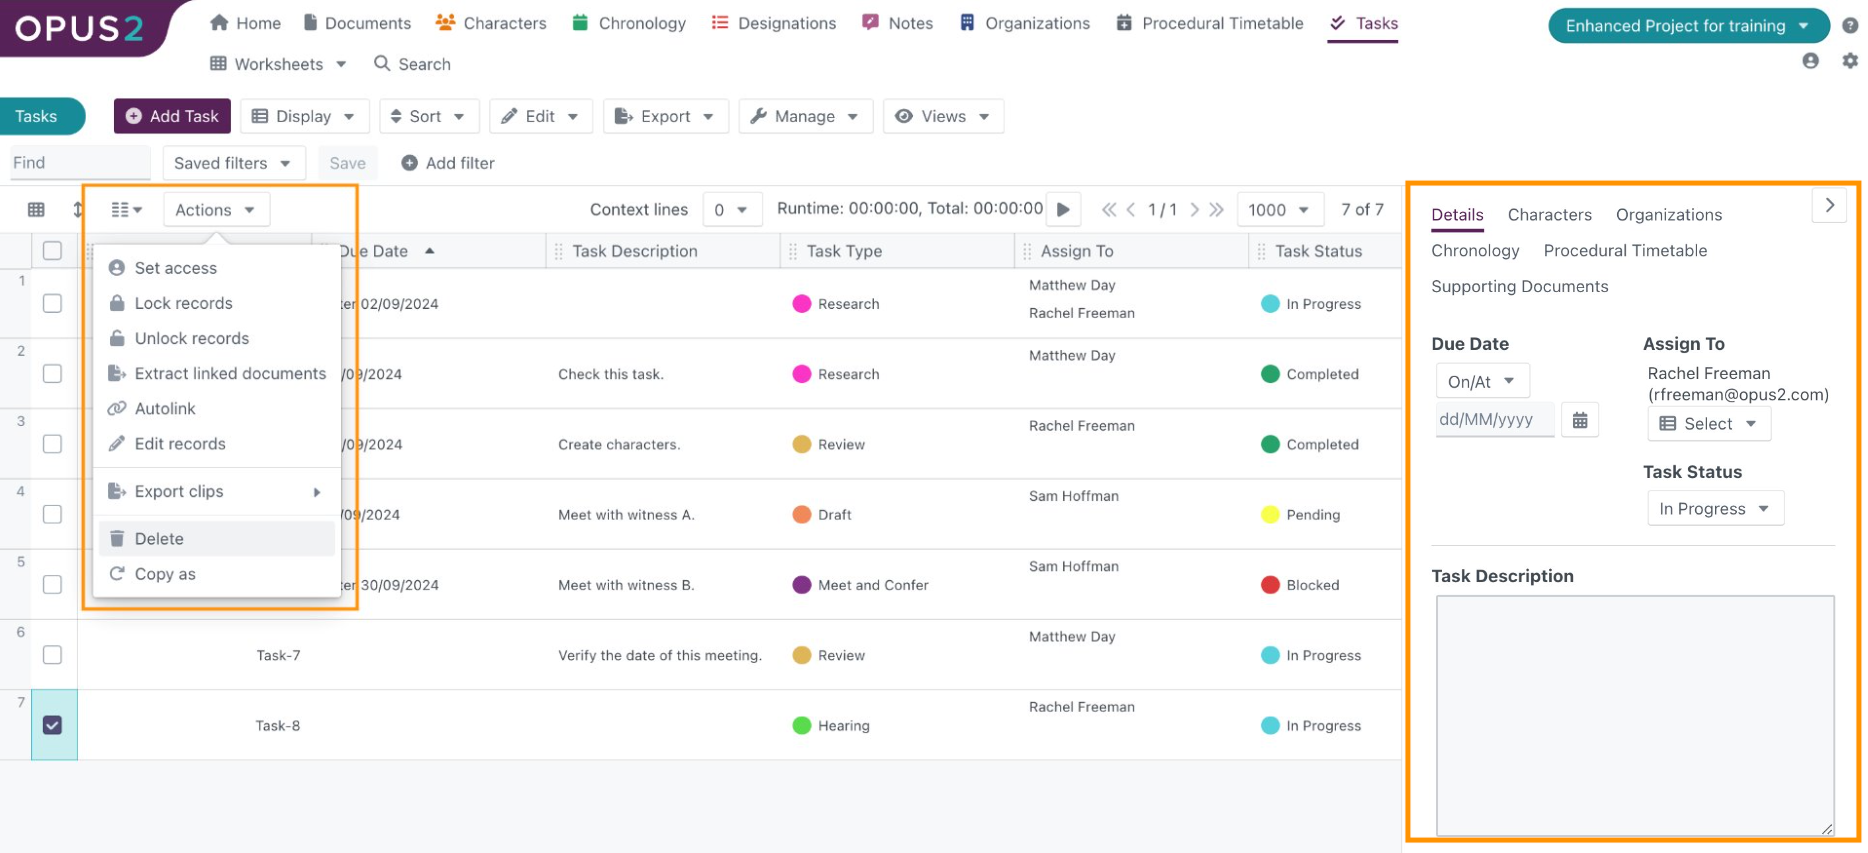The width and height of the screenshot is (1868, 853).
Task: Go to the Documents tab
Action: [357, 23]
